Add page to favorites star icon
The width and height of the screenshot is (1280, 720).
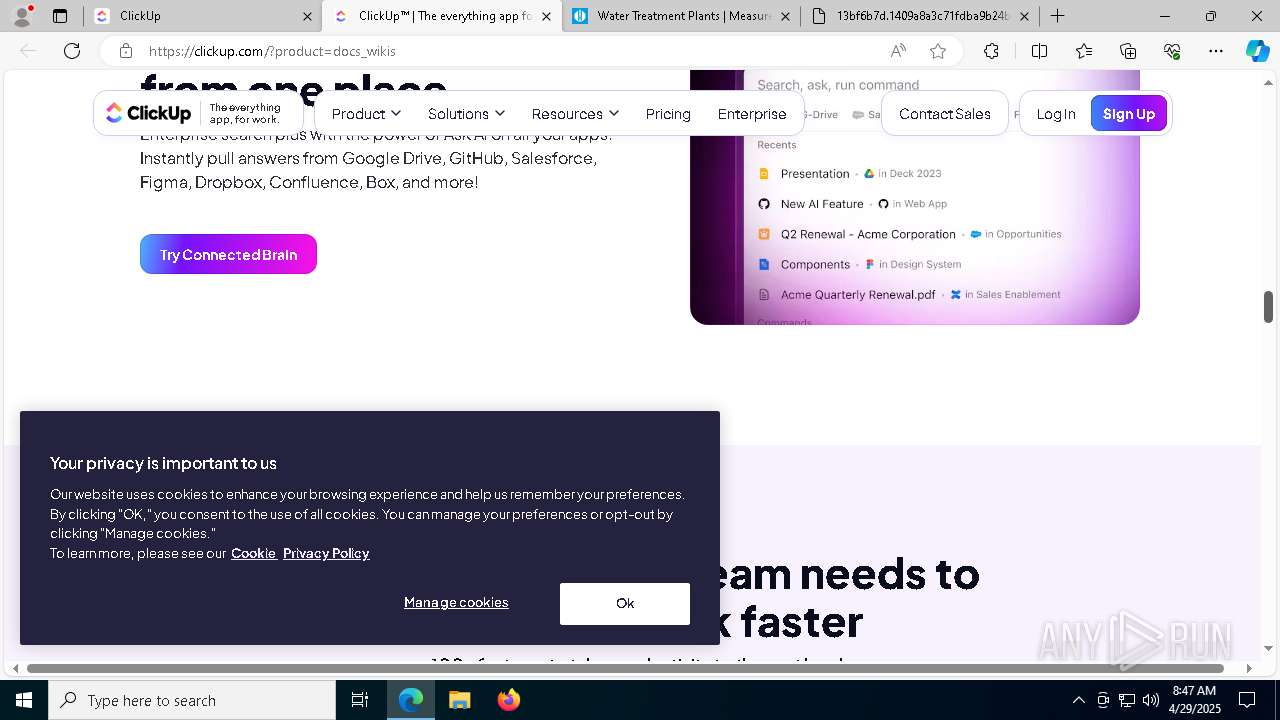point(938,51)
